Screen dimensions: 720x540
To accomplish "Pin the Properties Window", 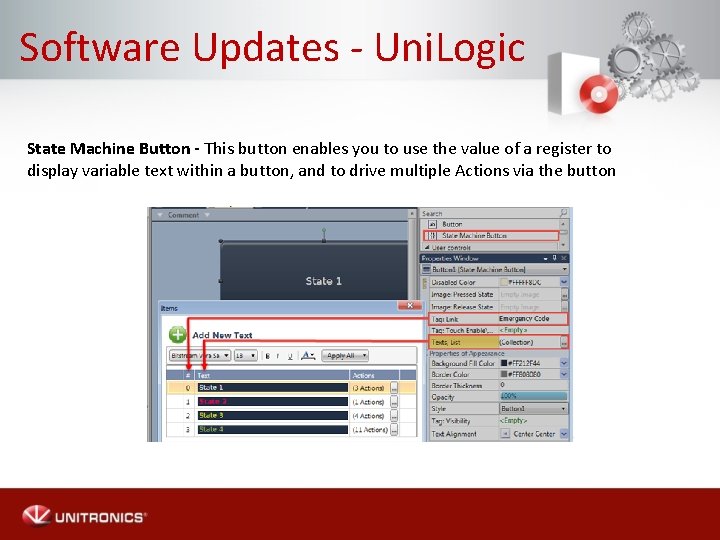I will [554, 258].
